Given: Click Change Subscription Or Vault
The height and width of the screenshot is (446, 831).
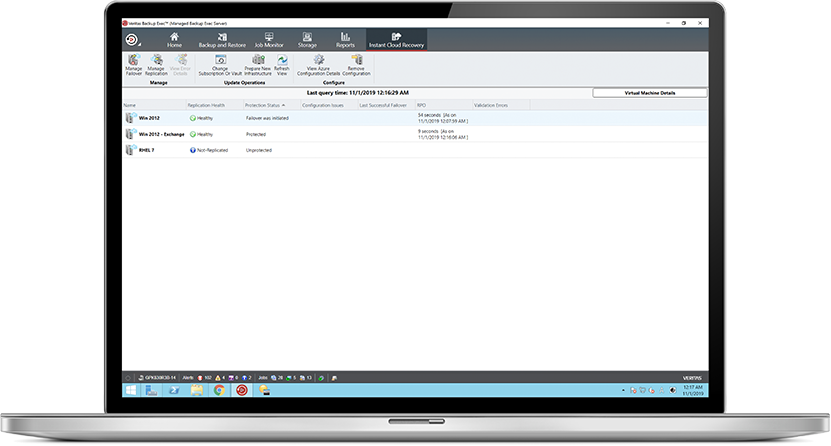Looking at the screenshot, I should [220, 63].
